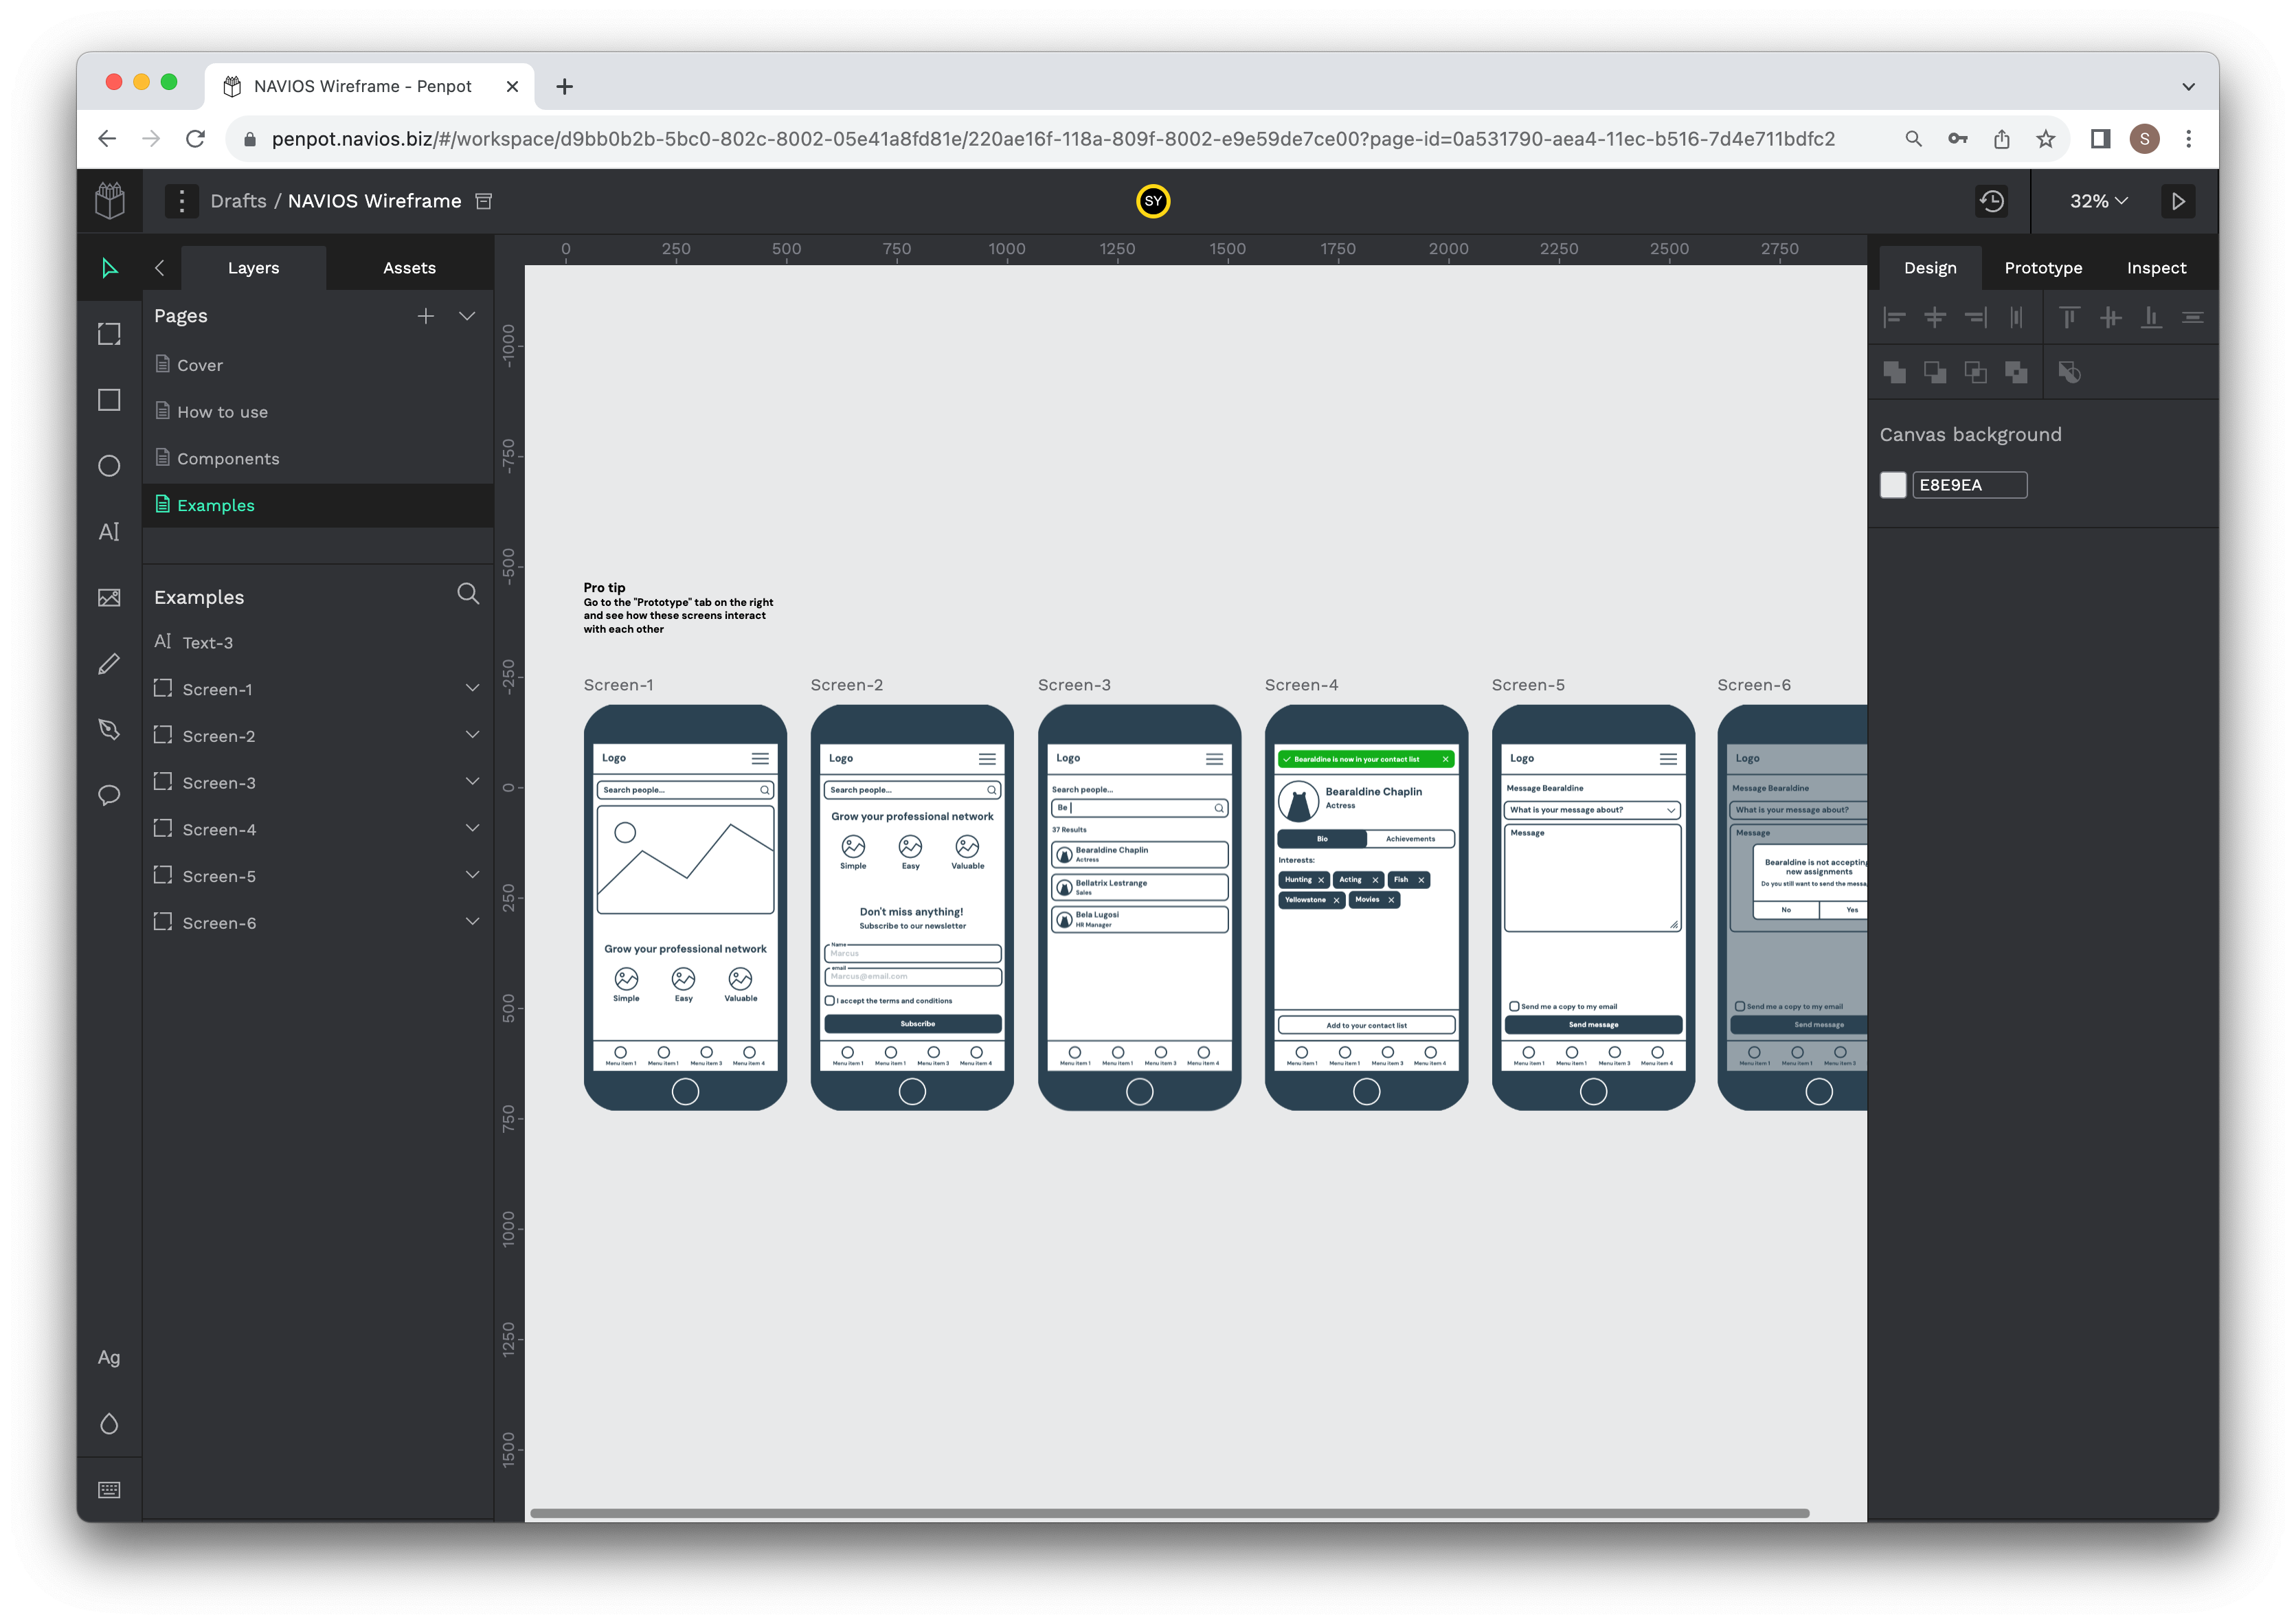Select the Layers panel toggle icon
Screen dimensions: 2296x1624
point(160,267)
